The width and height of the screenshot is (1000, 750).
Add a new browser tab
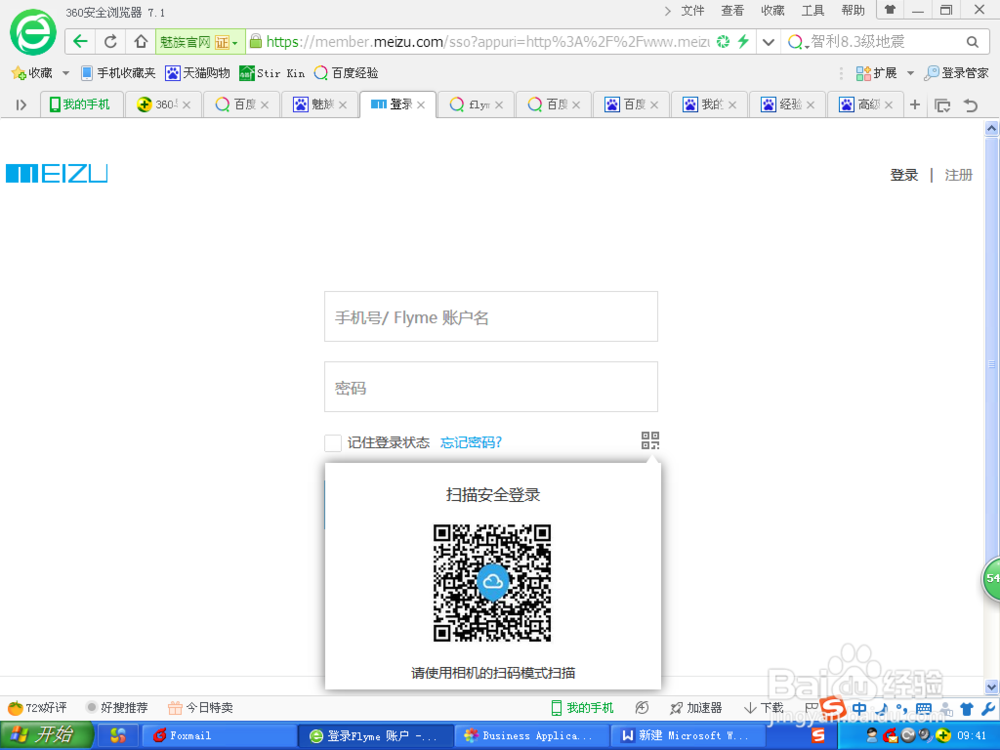point(915,105)
